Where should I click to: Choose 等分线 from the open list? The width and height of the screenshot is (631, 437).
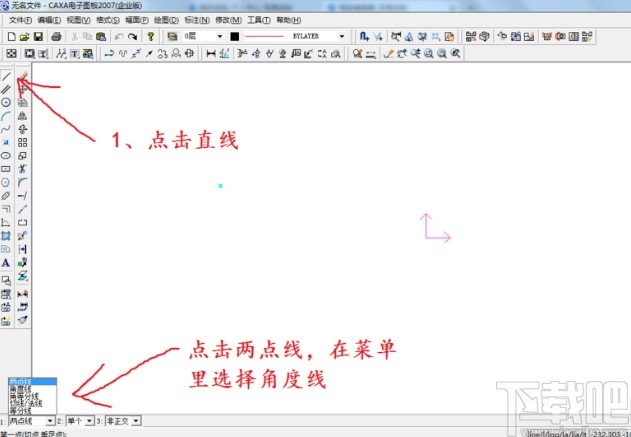point(32,410)
